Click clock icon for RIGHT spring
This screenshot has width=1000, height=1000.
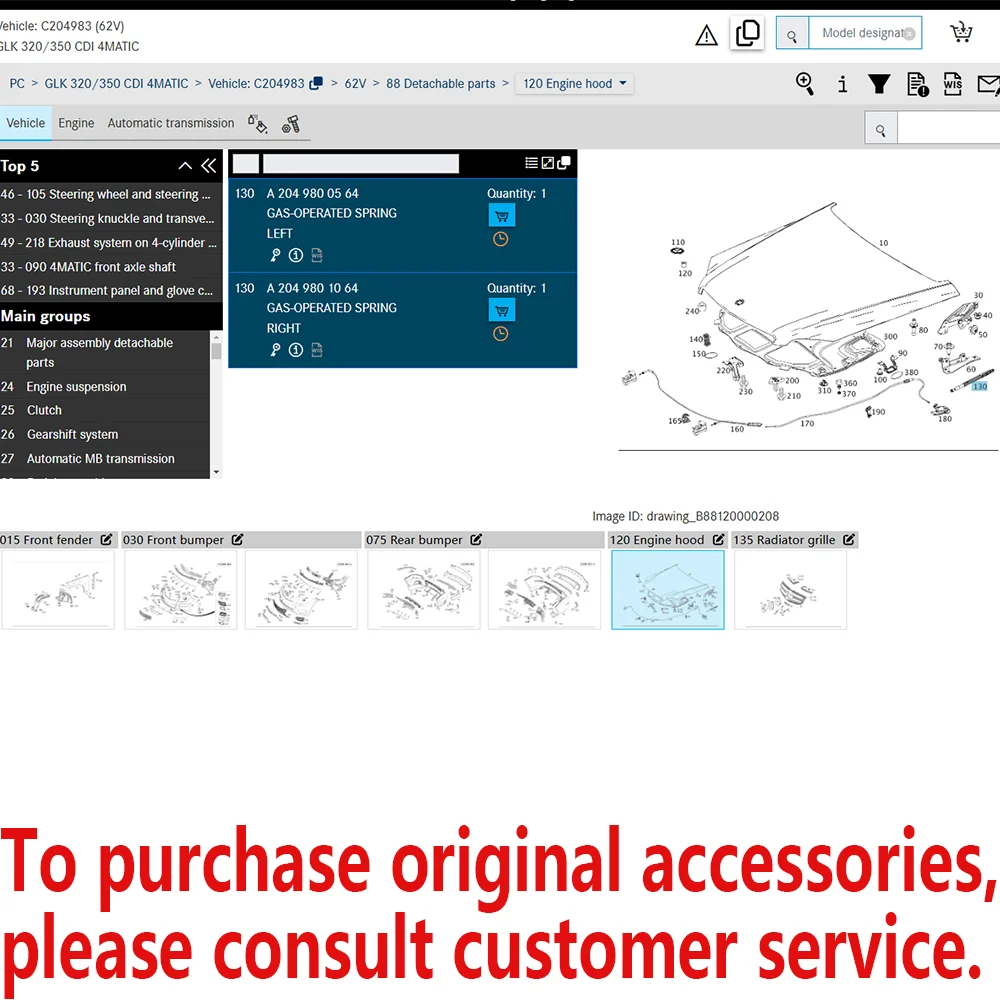point(501,334)
